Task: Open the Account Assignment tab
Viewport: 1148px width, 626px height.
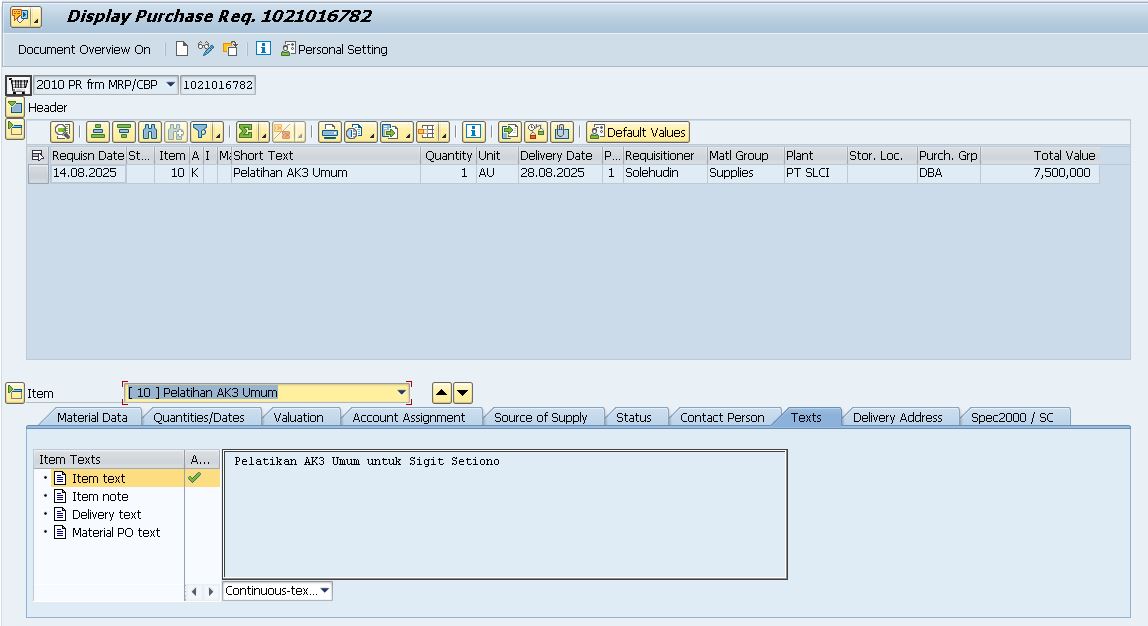Action: click(x=409, y=417)
